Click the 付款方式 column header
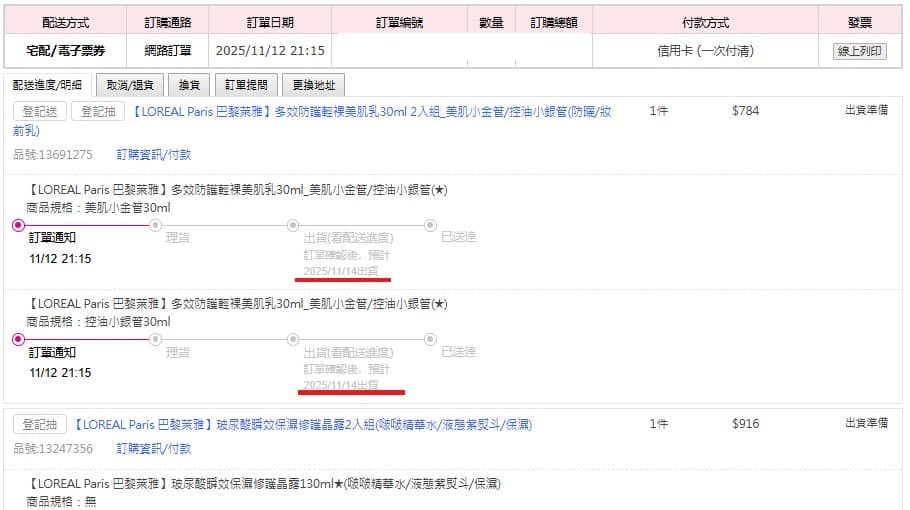 tap(705, 23)
